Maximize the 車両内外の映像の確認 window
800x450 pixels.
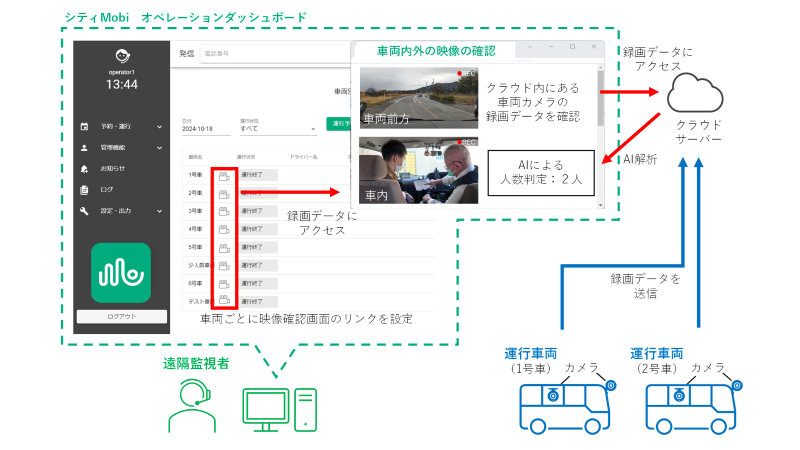click(572, 46)
